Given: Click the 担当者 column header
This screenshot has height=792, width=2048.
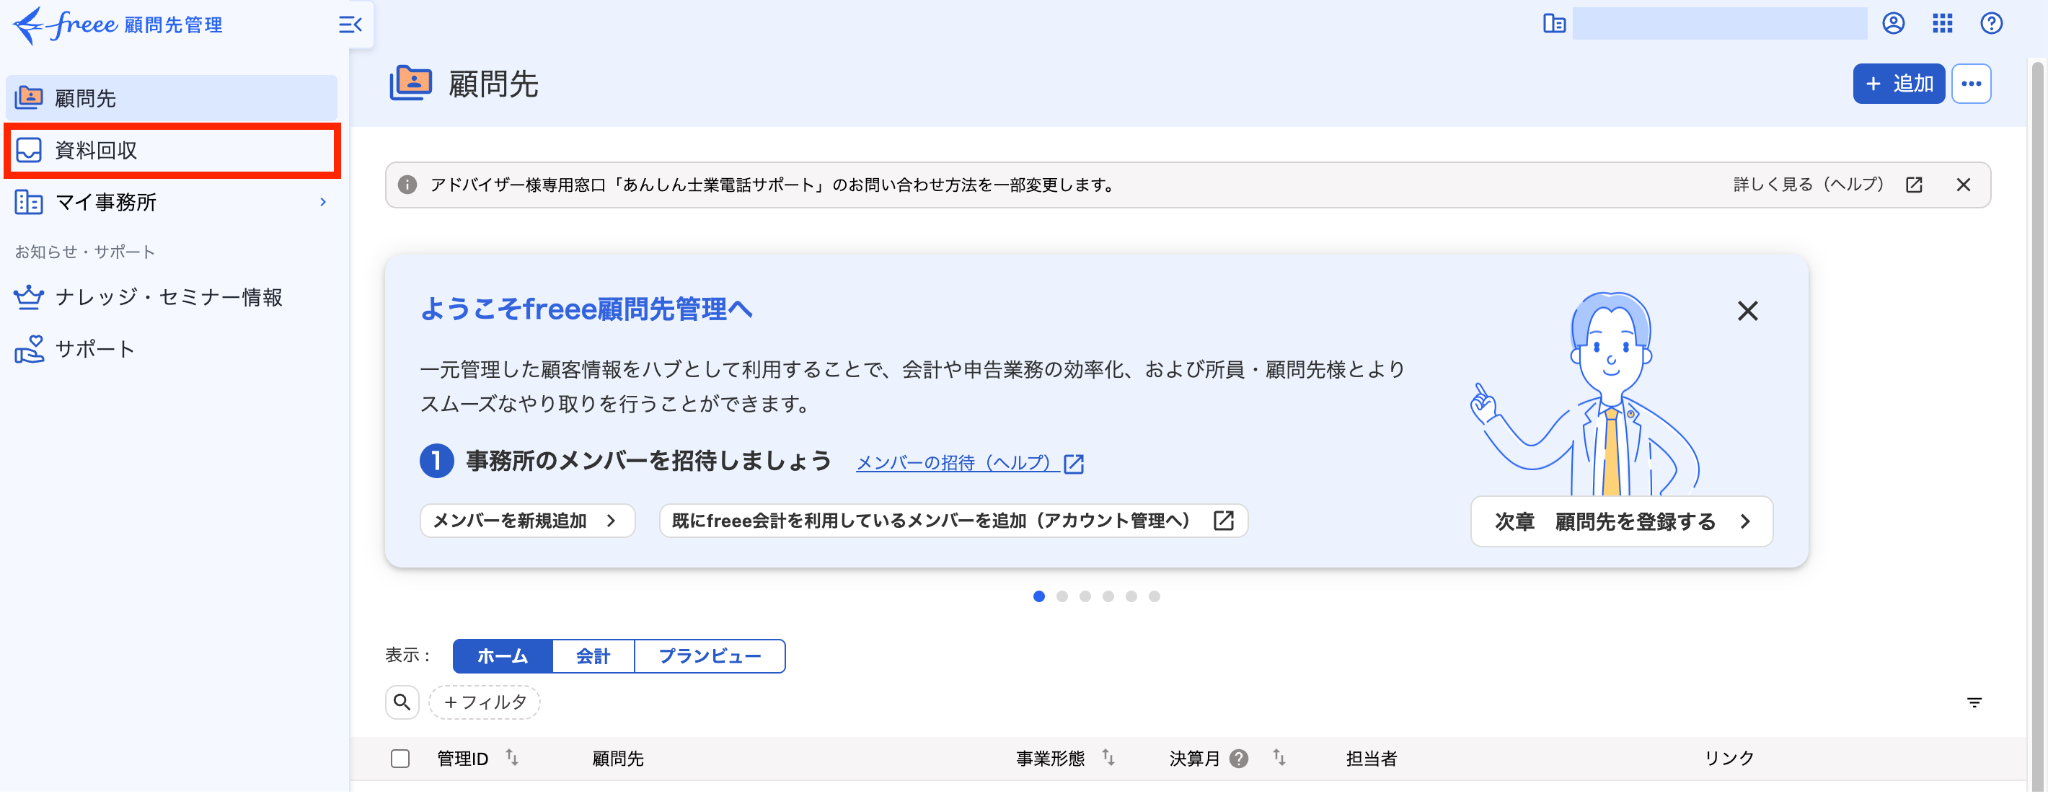Looking at the screenshot, I should 1371,759.
